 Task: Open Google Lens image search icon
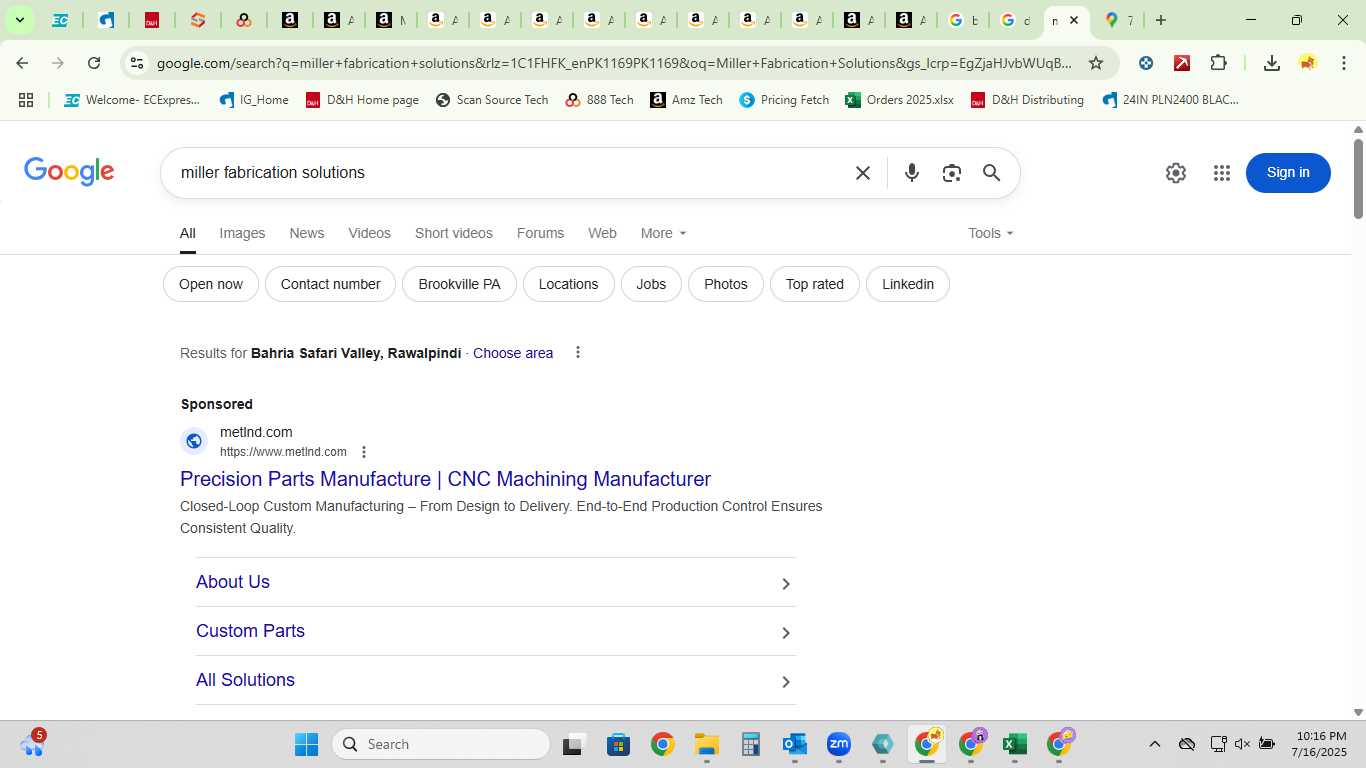click(951, 173)
